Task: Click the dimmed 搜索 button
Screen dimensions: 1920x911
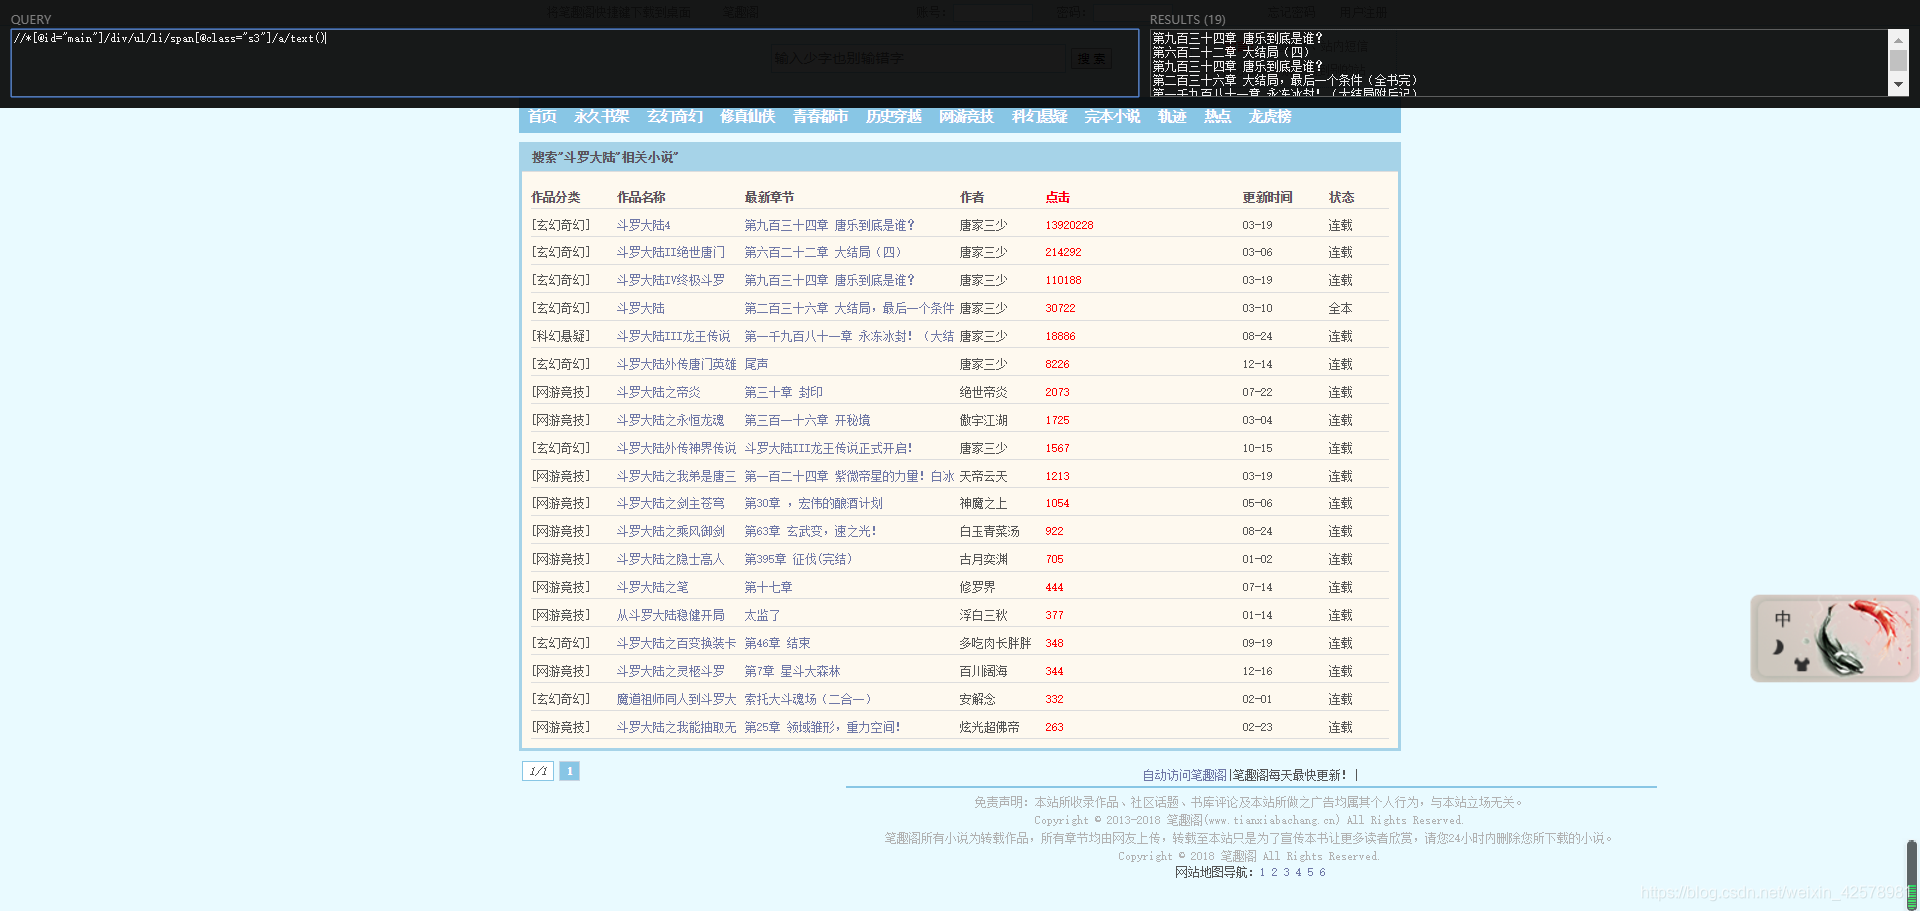Action: (x=1091, y=59)
